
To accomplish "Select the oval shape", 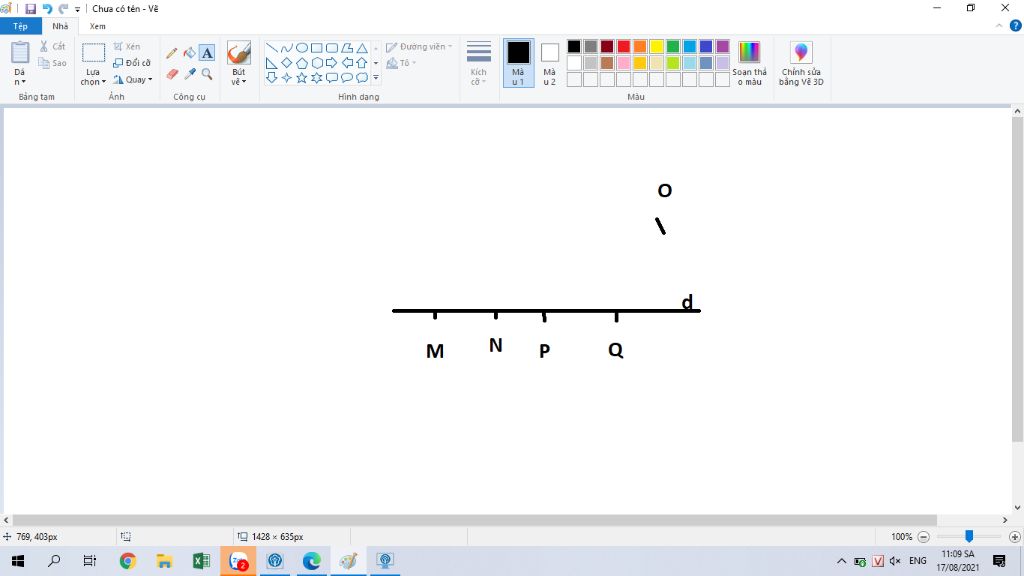I will point(302,48).
